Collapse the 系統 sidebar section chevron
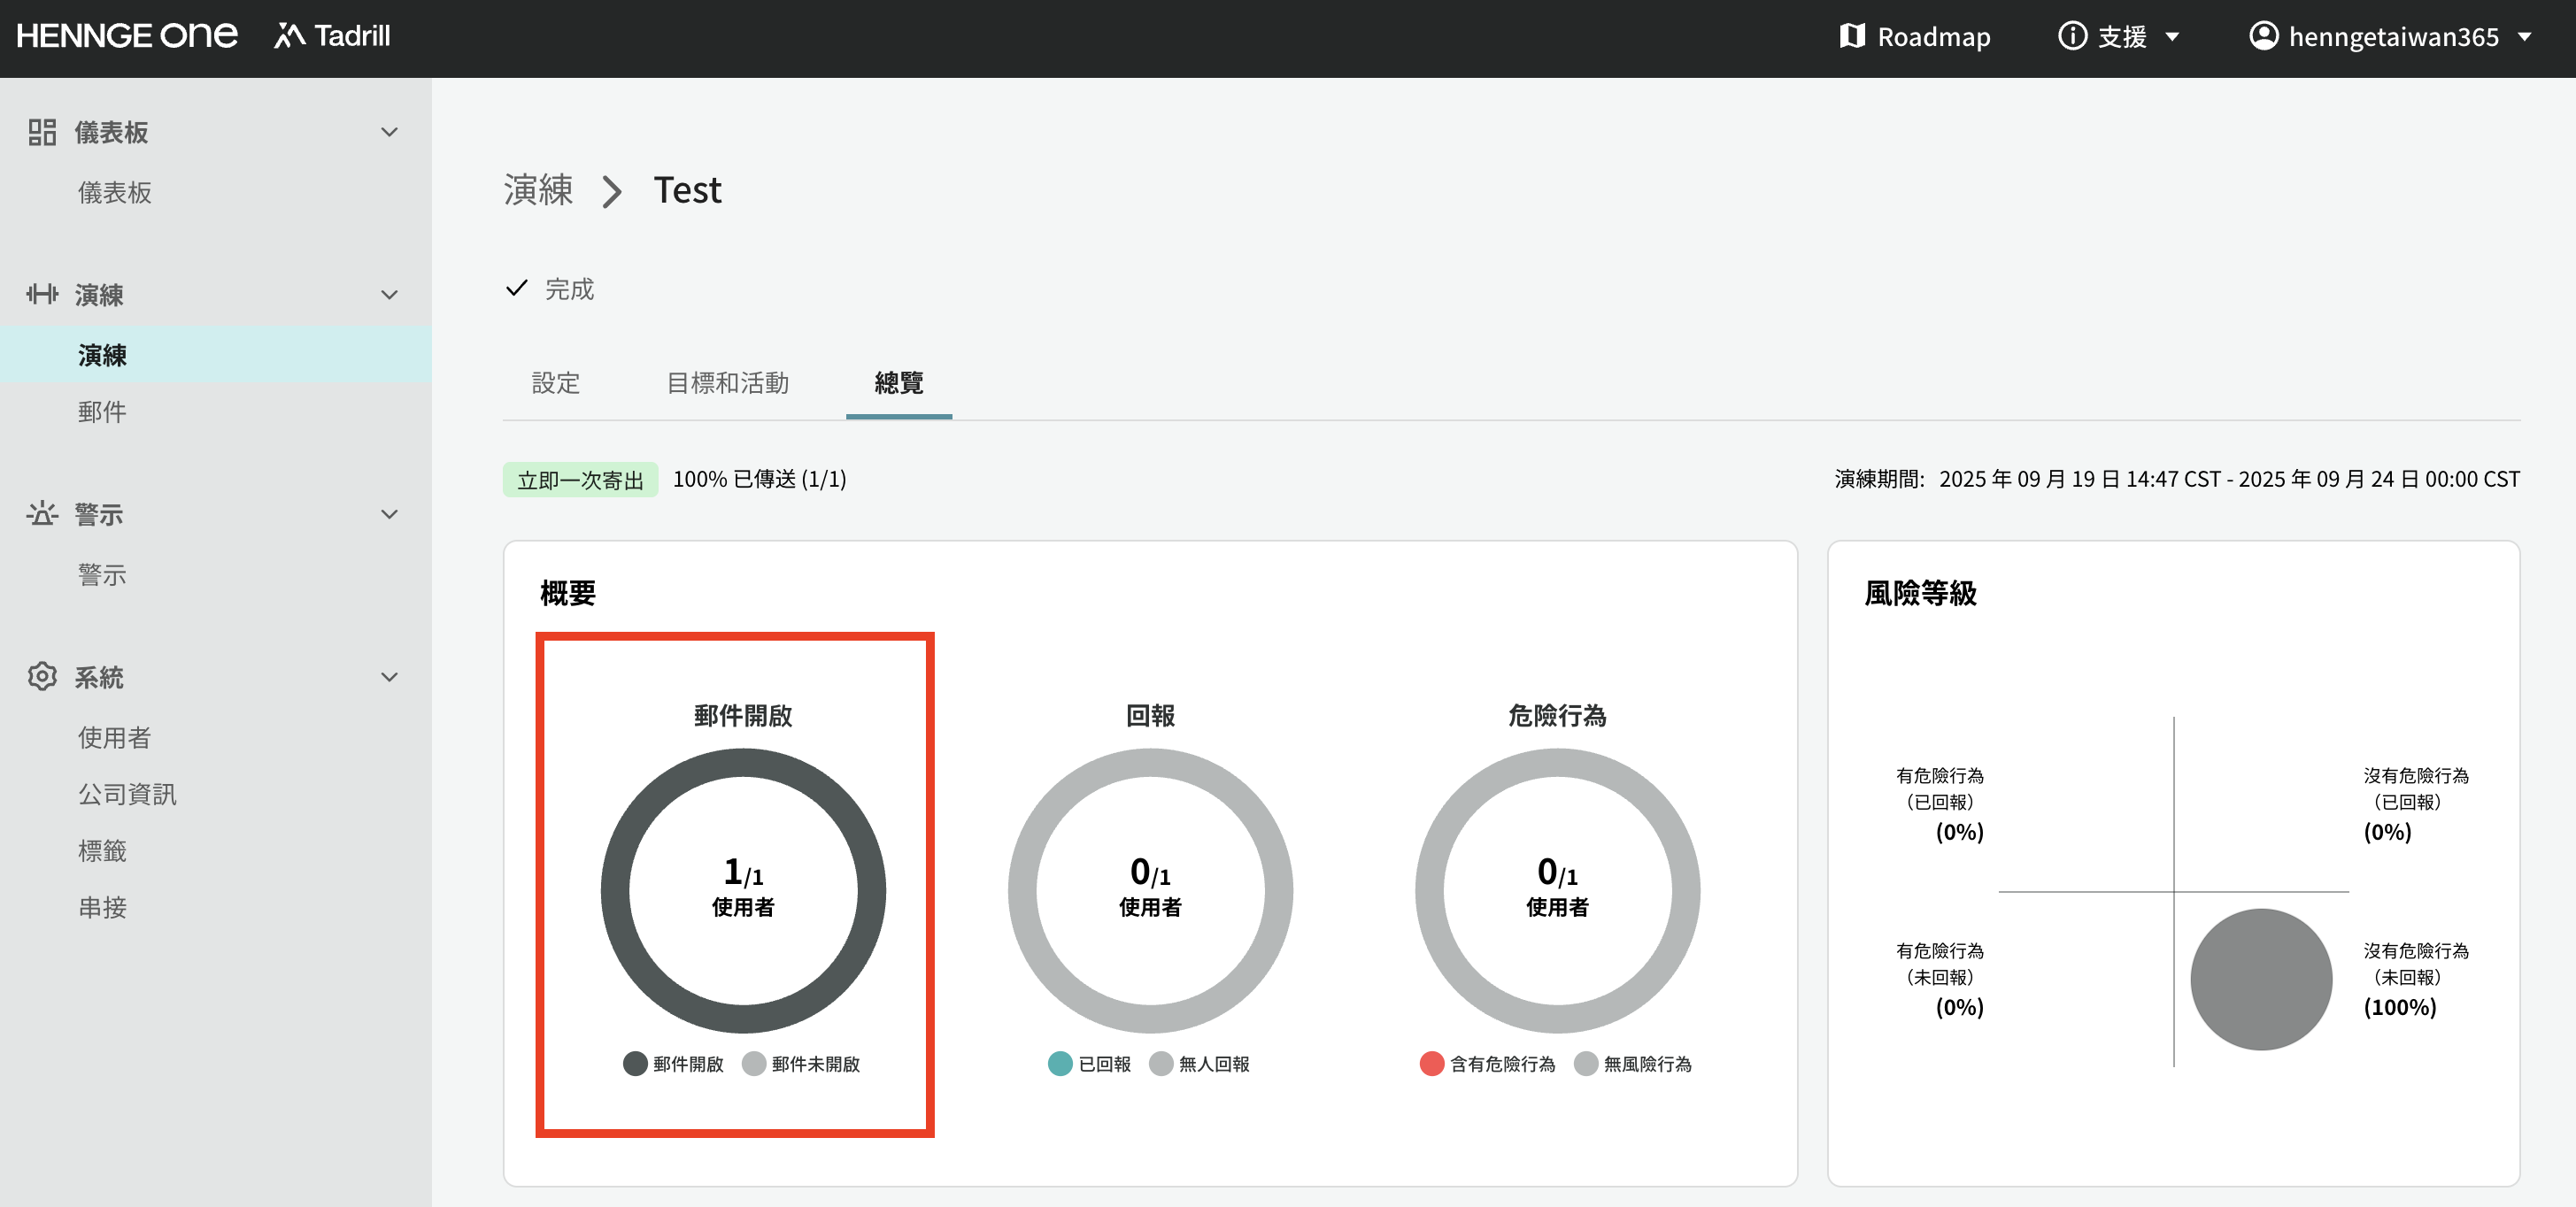Viewport: 2576px width, 1207px height. [x=389, y=677]
